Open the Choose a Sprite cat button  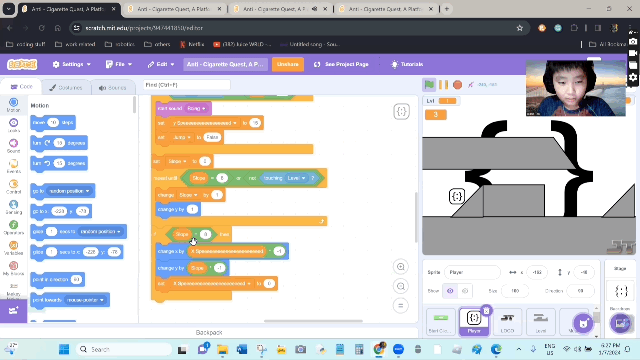point(583,323)
